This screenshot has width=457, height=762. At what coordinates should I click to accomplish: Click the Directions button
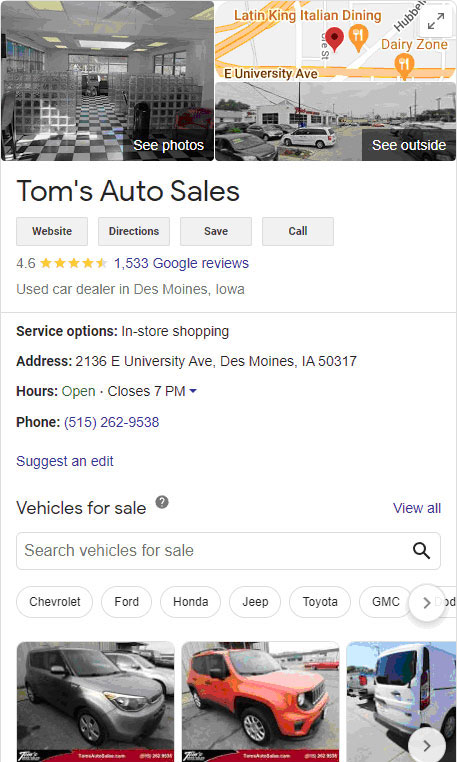pyautogui.click(x=134, y=231)
